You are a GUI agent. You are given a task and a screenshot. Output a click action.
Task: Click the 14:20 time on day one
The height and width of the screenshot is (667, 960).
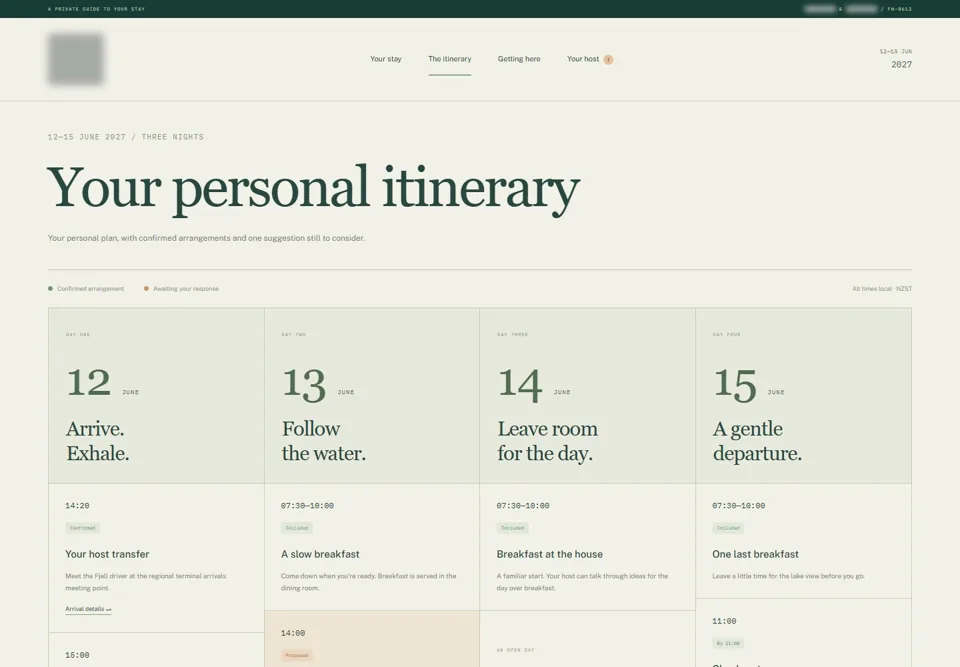77,506
